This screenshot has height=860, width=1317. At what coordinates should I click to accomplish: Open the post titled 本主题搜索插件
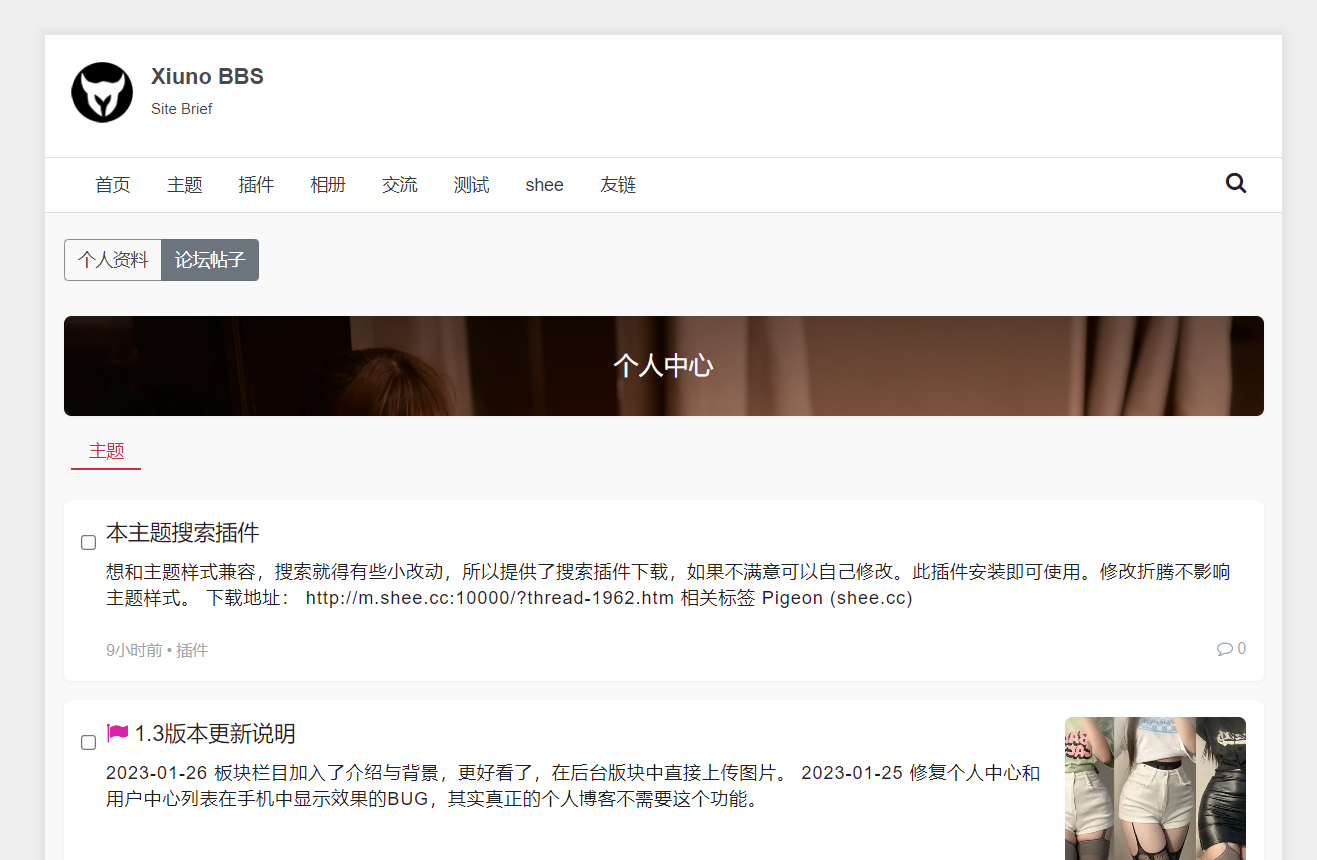[x=183, y=532]
